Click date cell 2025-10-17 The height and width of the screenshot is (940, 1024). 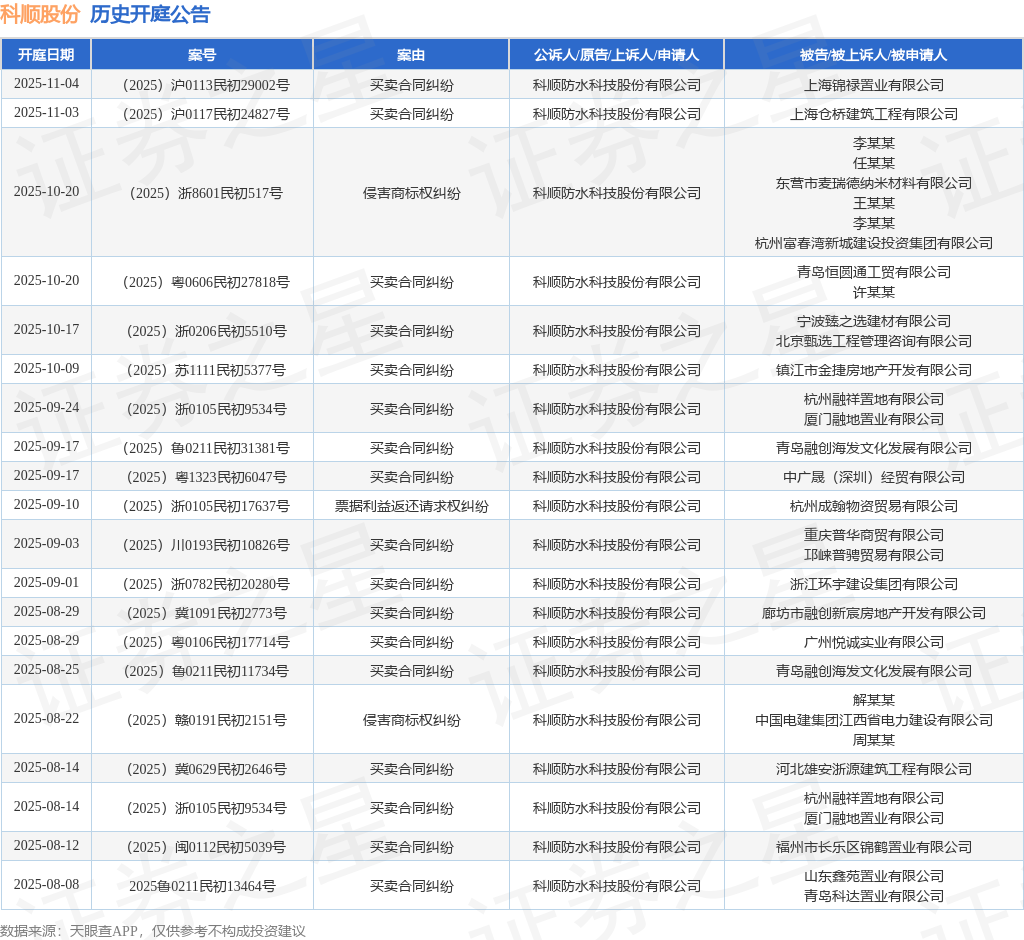[x=46, y=329]
